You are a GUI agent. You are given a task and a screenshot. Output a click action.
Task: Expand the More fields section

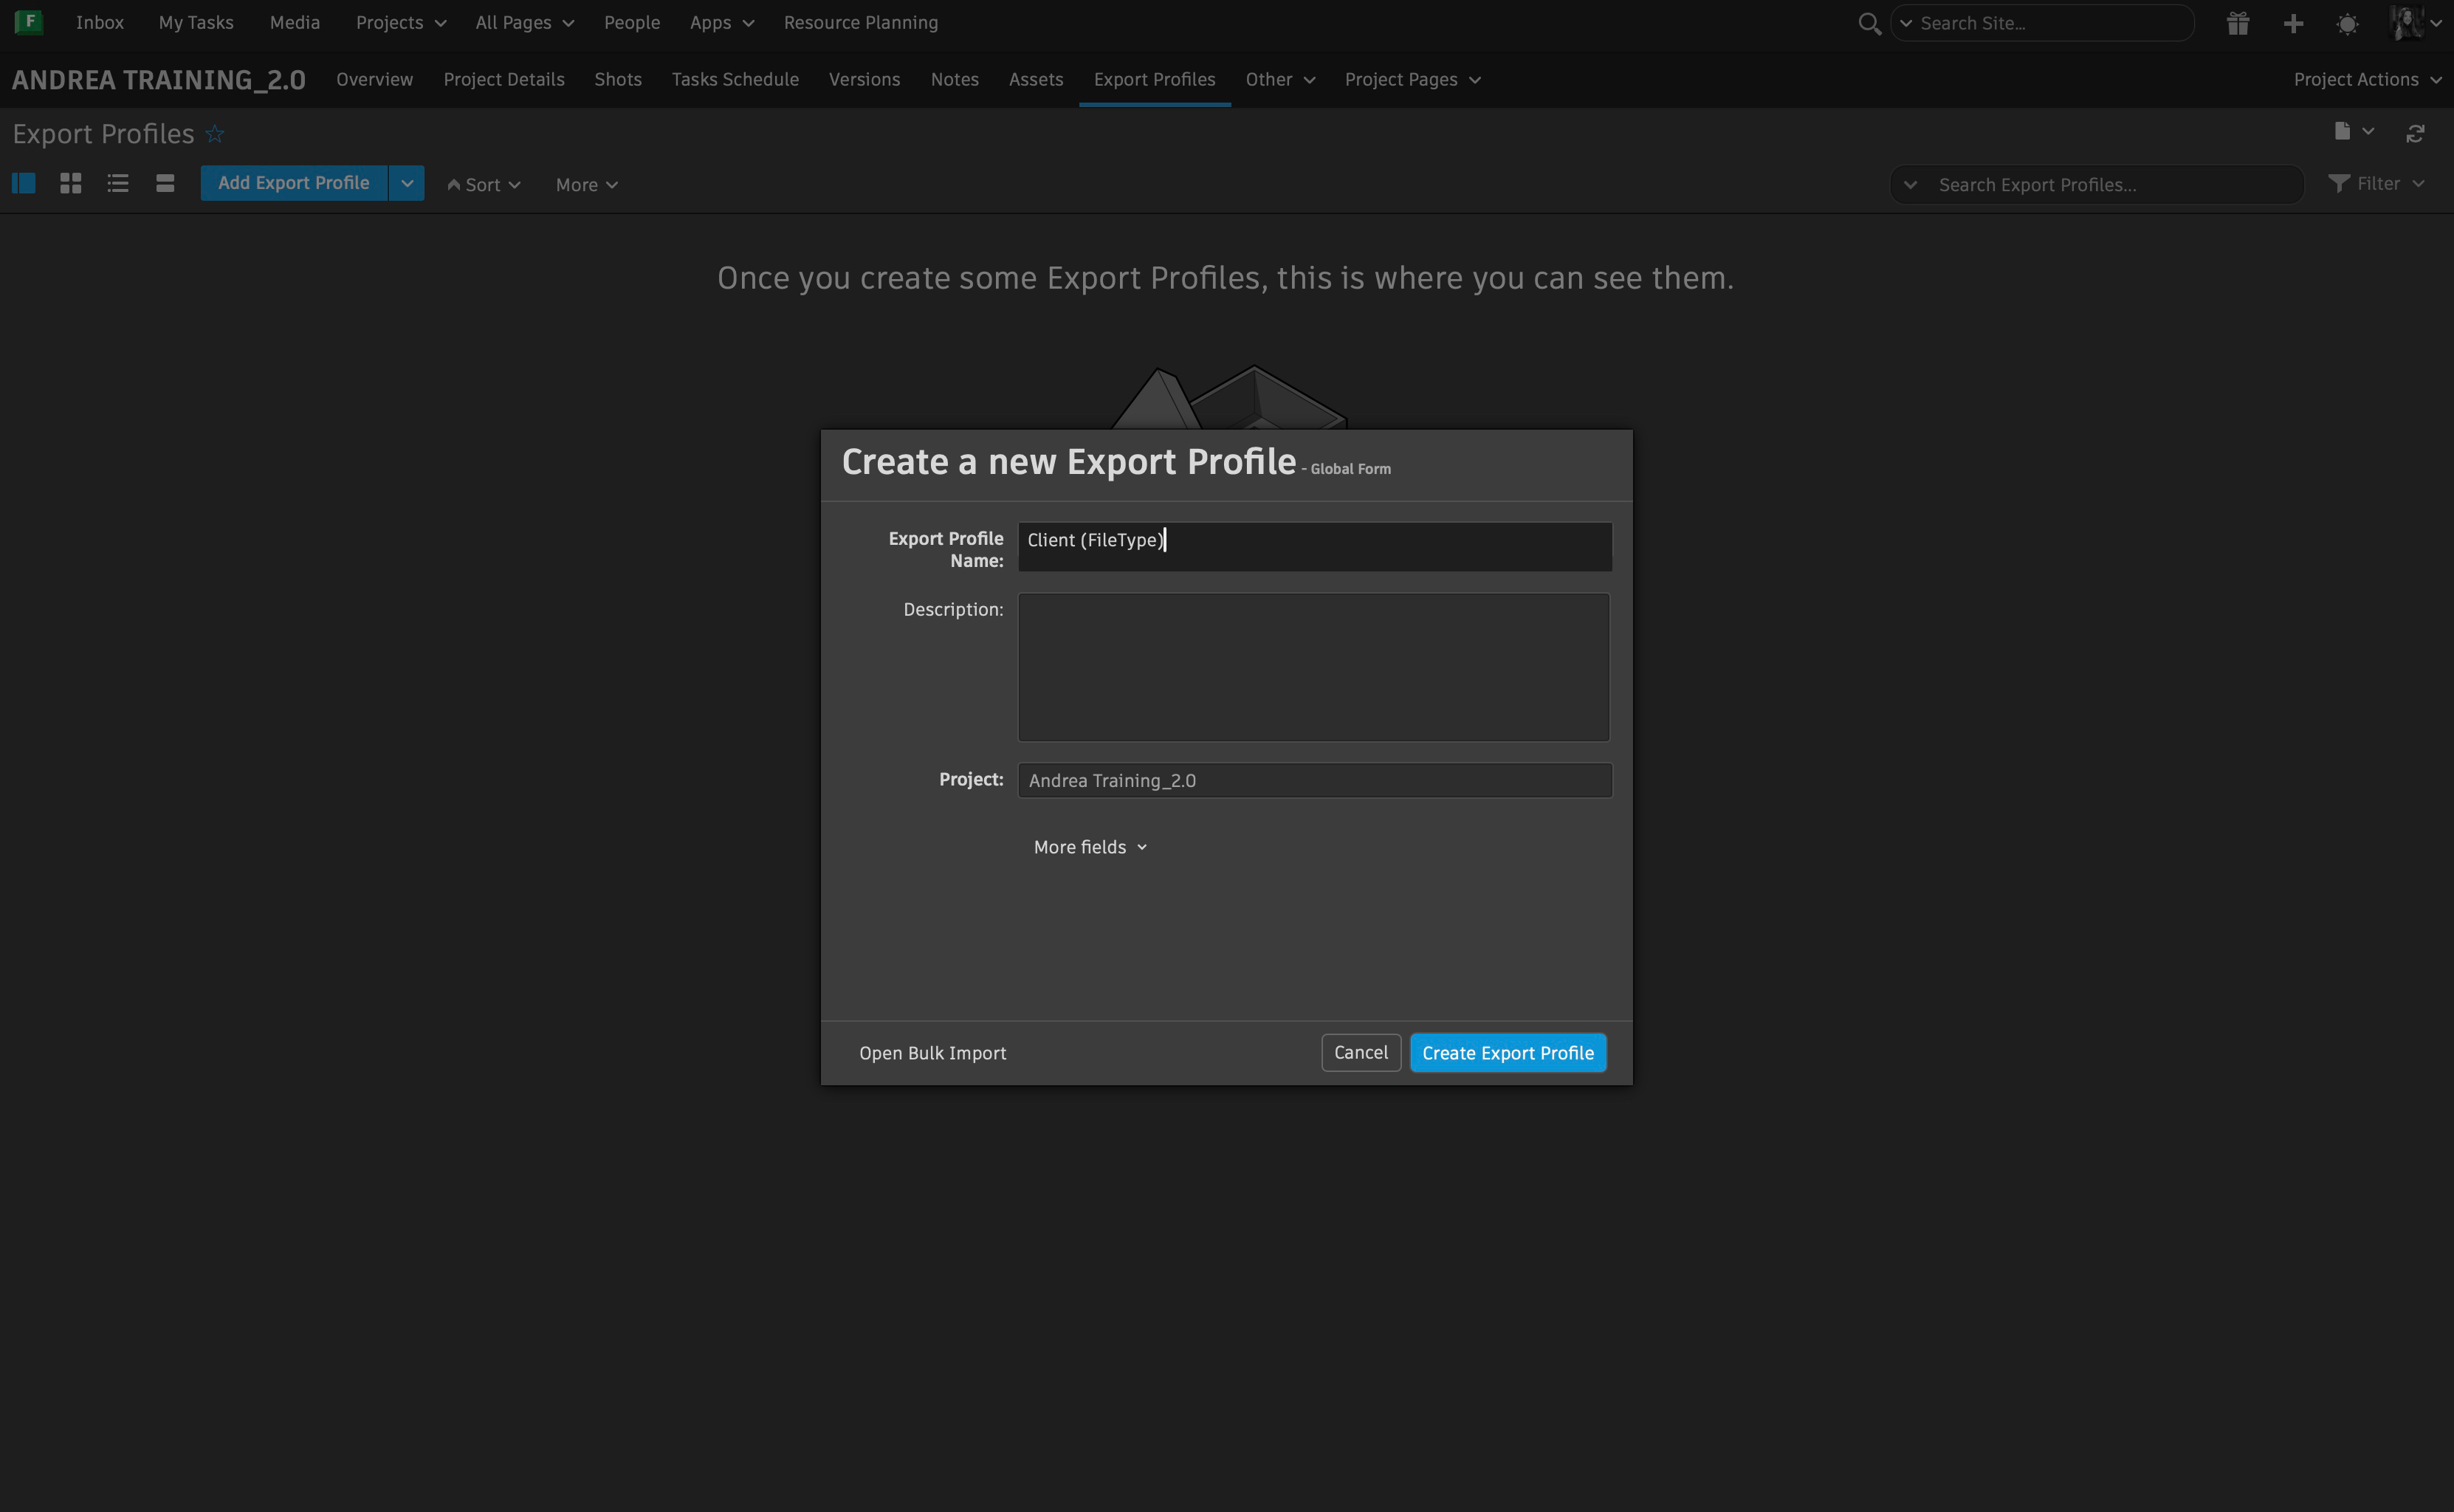(x=1090, y=847)
